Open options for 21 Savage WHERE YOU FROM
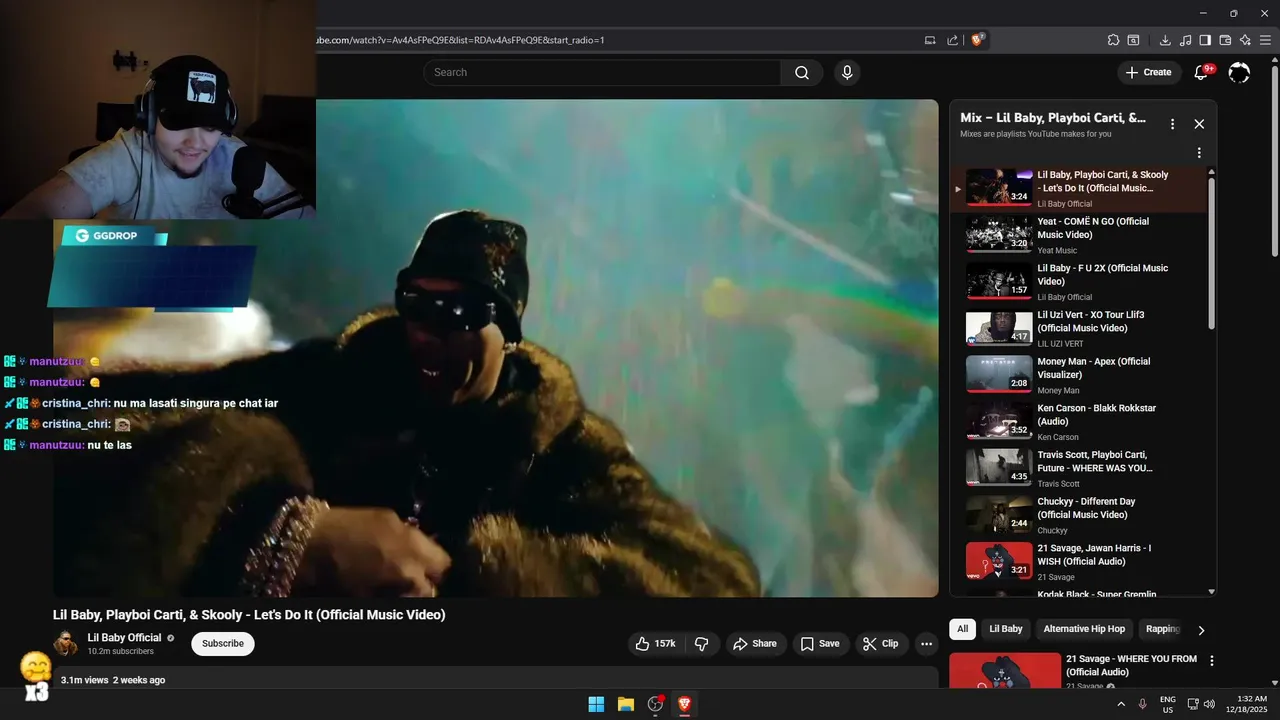 [x=1212, y=661]
